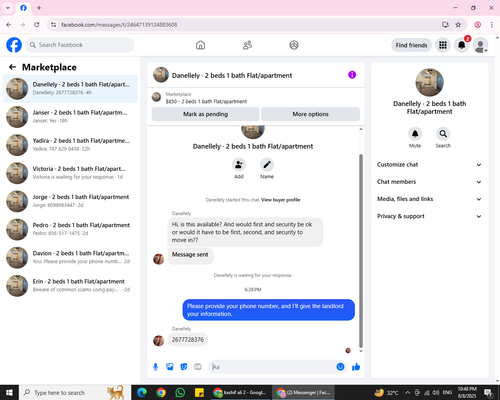Mute this chat with bell icon
The width and height of the screenshot is (500, 400).
(415, 134)
